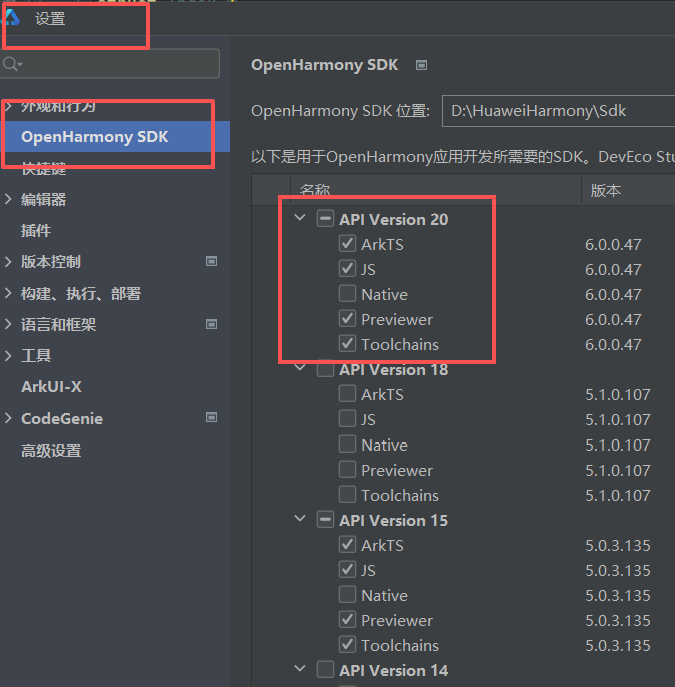This screenshot has width=675, height=687.
Task: Expand the CodeGenie settings section
Action: point(8,418)
